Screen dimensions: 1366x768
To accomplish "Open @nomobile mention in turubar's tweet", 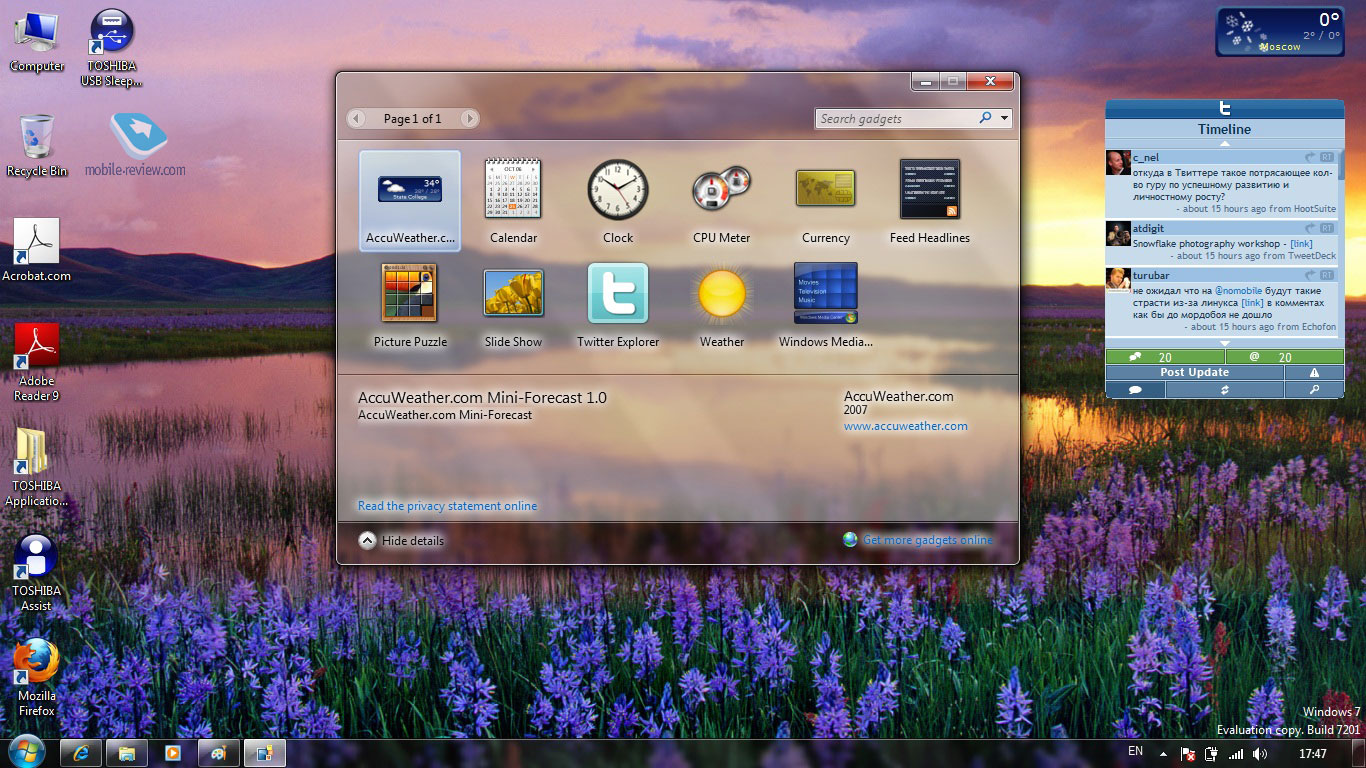I will pos(1238,291).
